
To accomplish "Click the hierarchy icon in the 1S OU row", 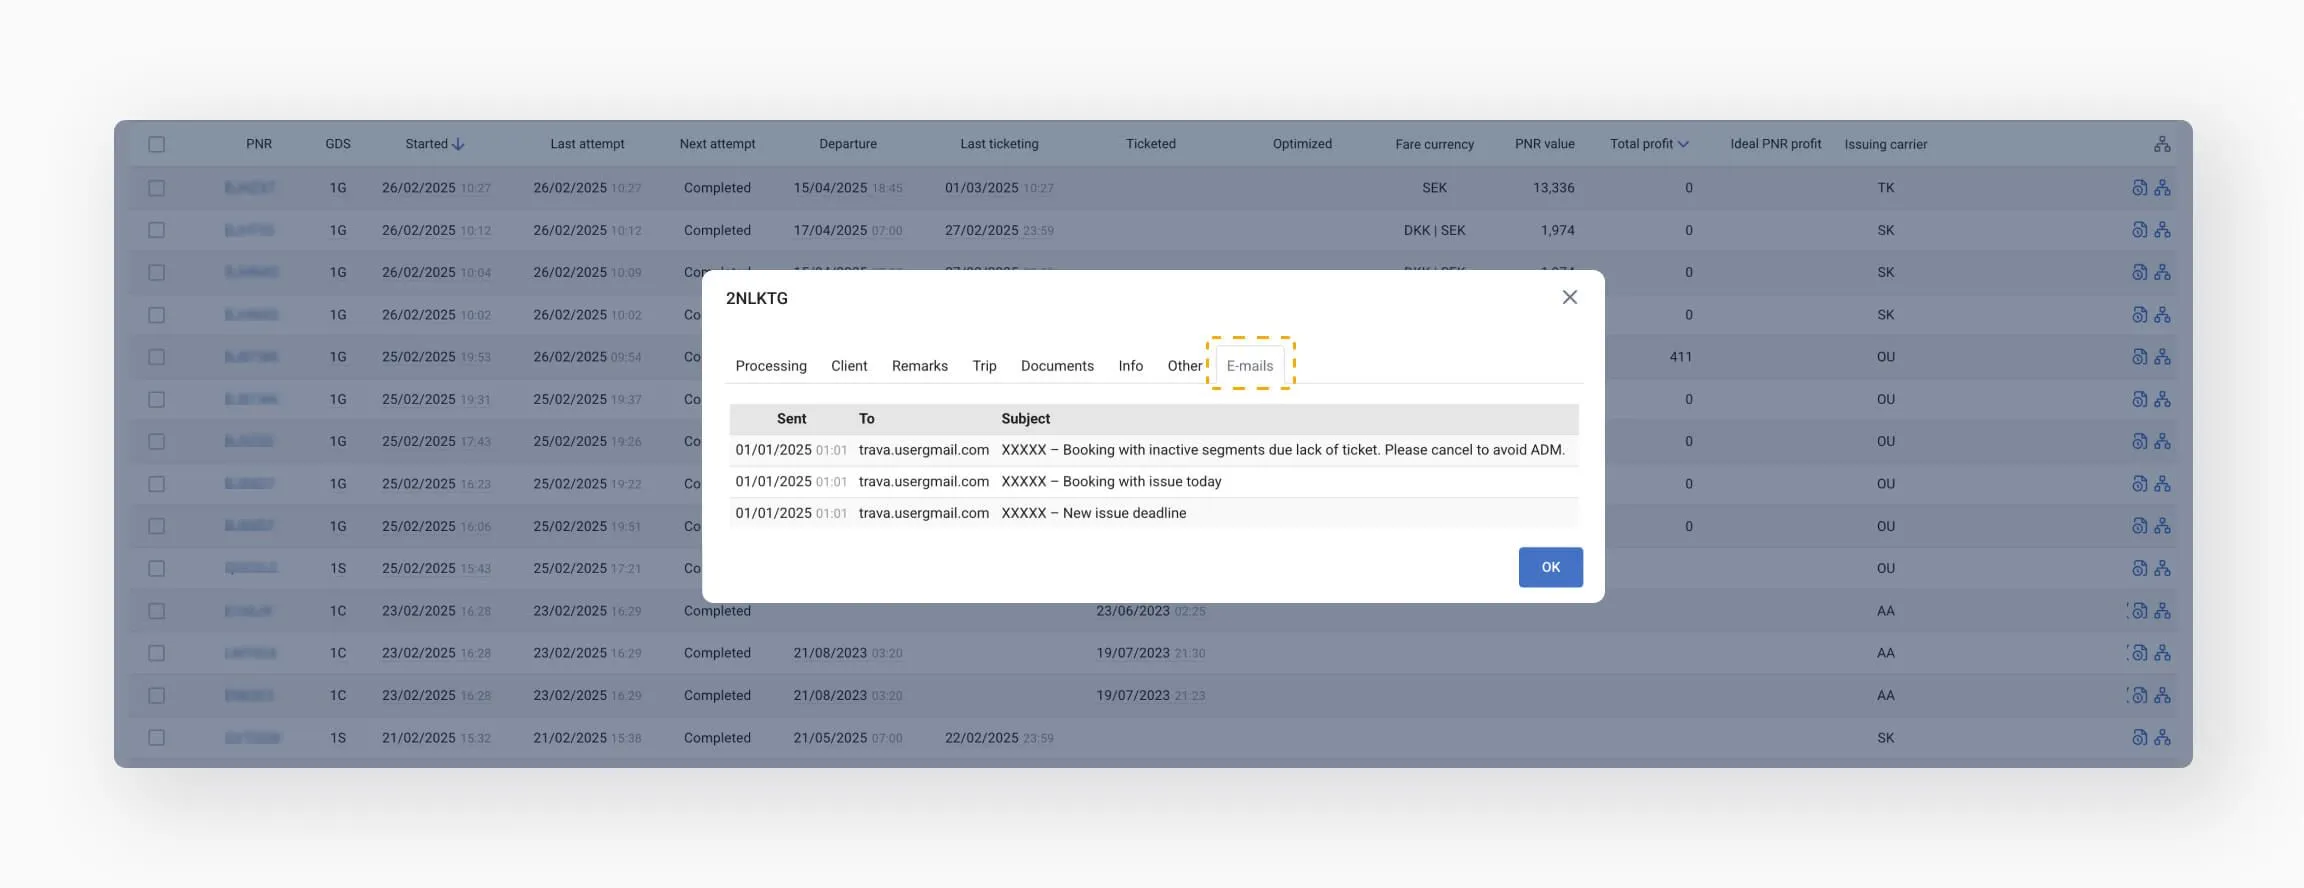I will pos(2162,569).
